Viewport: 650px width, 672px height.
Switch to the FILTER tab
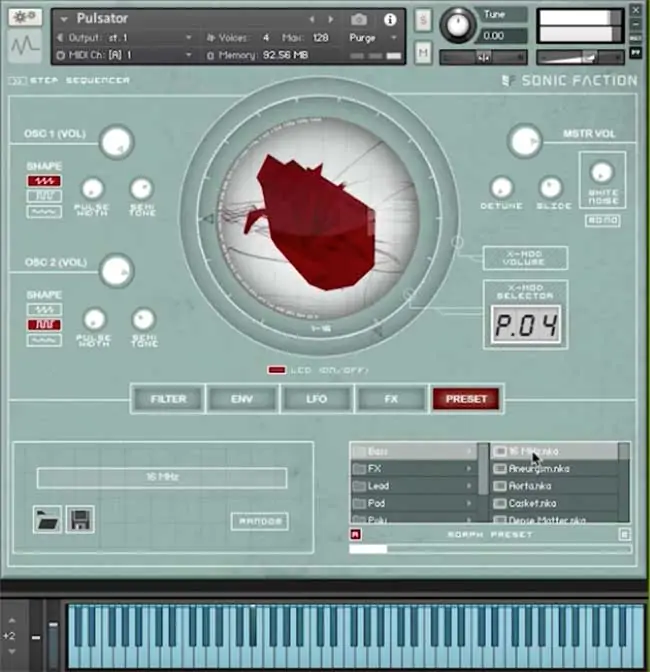pos(168,399)
